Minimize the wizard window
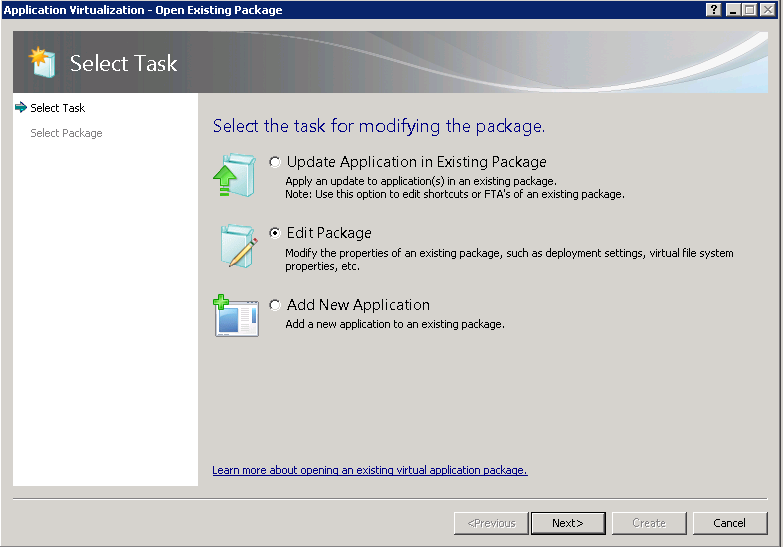783x547 pixels. pos(733,9)
